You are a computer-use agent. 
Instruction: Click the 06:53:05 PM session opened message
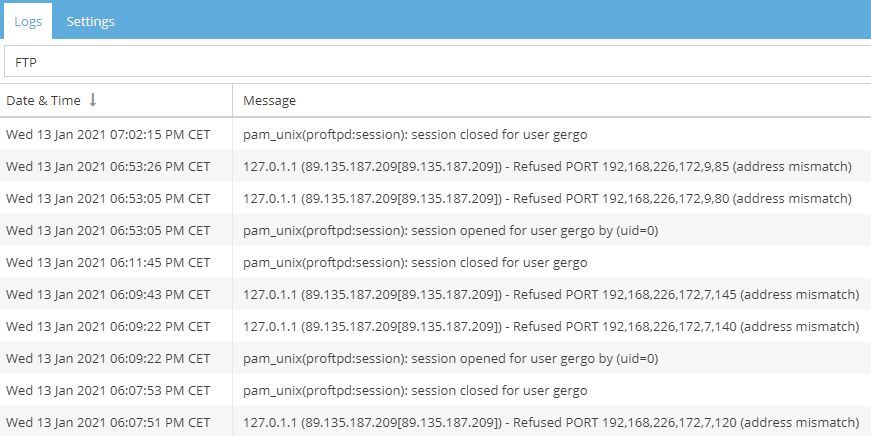450,230
